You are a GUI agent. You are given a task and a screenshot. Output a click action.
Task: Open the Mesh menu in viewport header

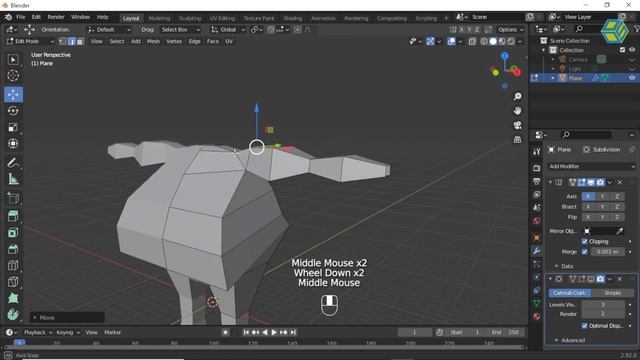pos(153,41)
